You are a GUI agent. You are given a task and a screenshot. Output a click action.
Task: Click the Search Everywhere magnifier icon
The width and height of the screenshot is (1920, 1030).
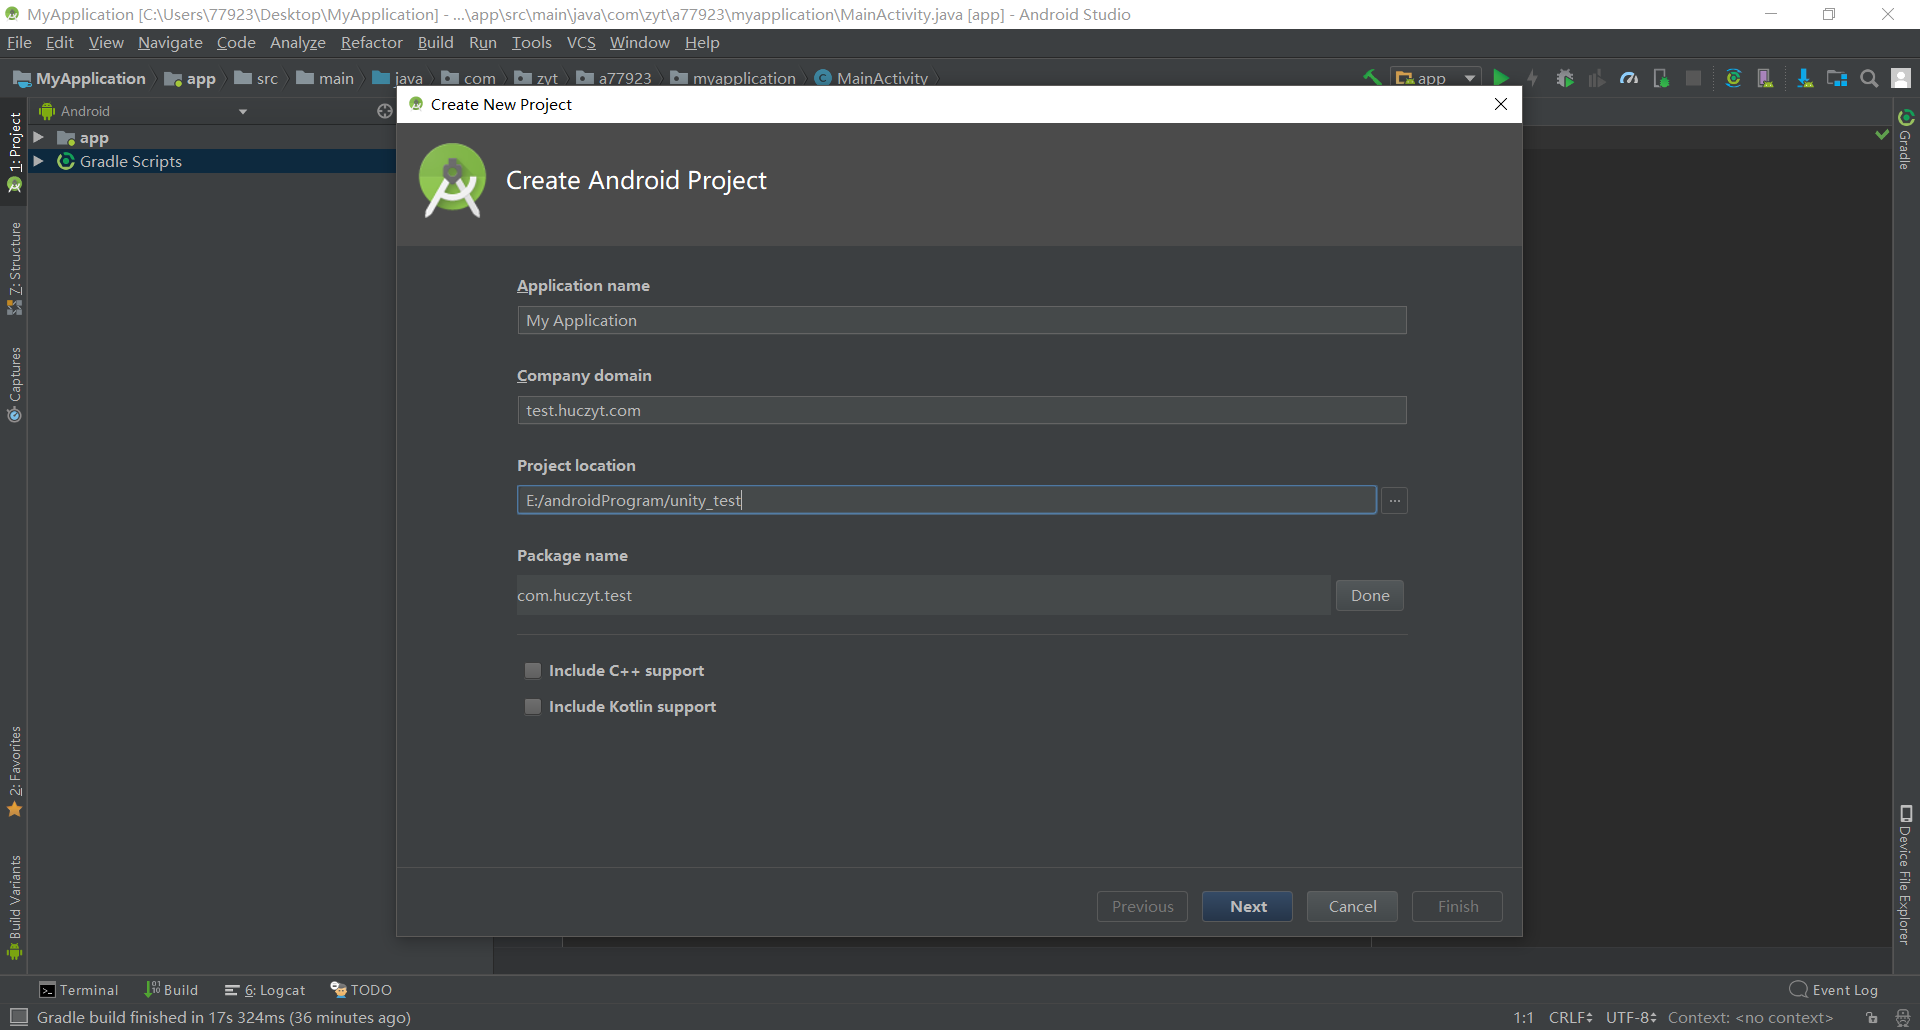click(1869, 78)
